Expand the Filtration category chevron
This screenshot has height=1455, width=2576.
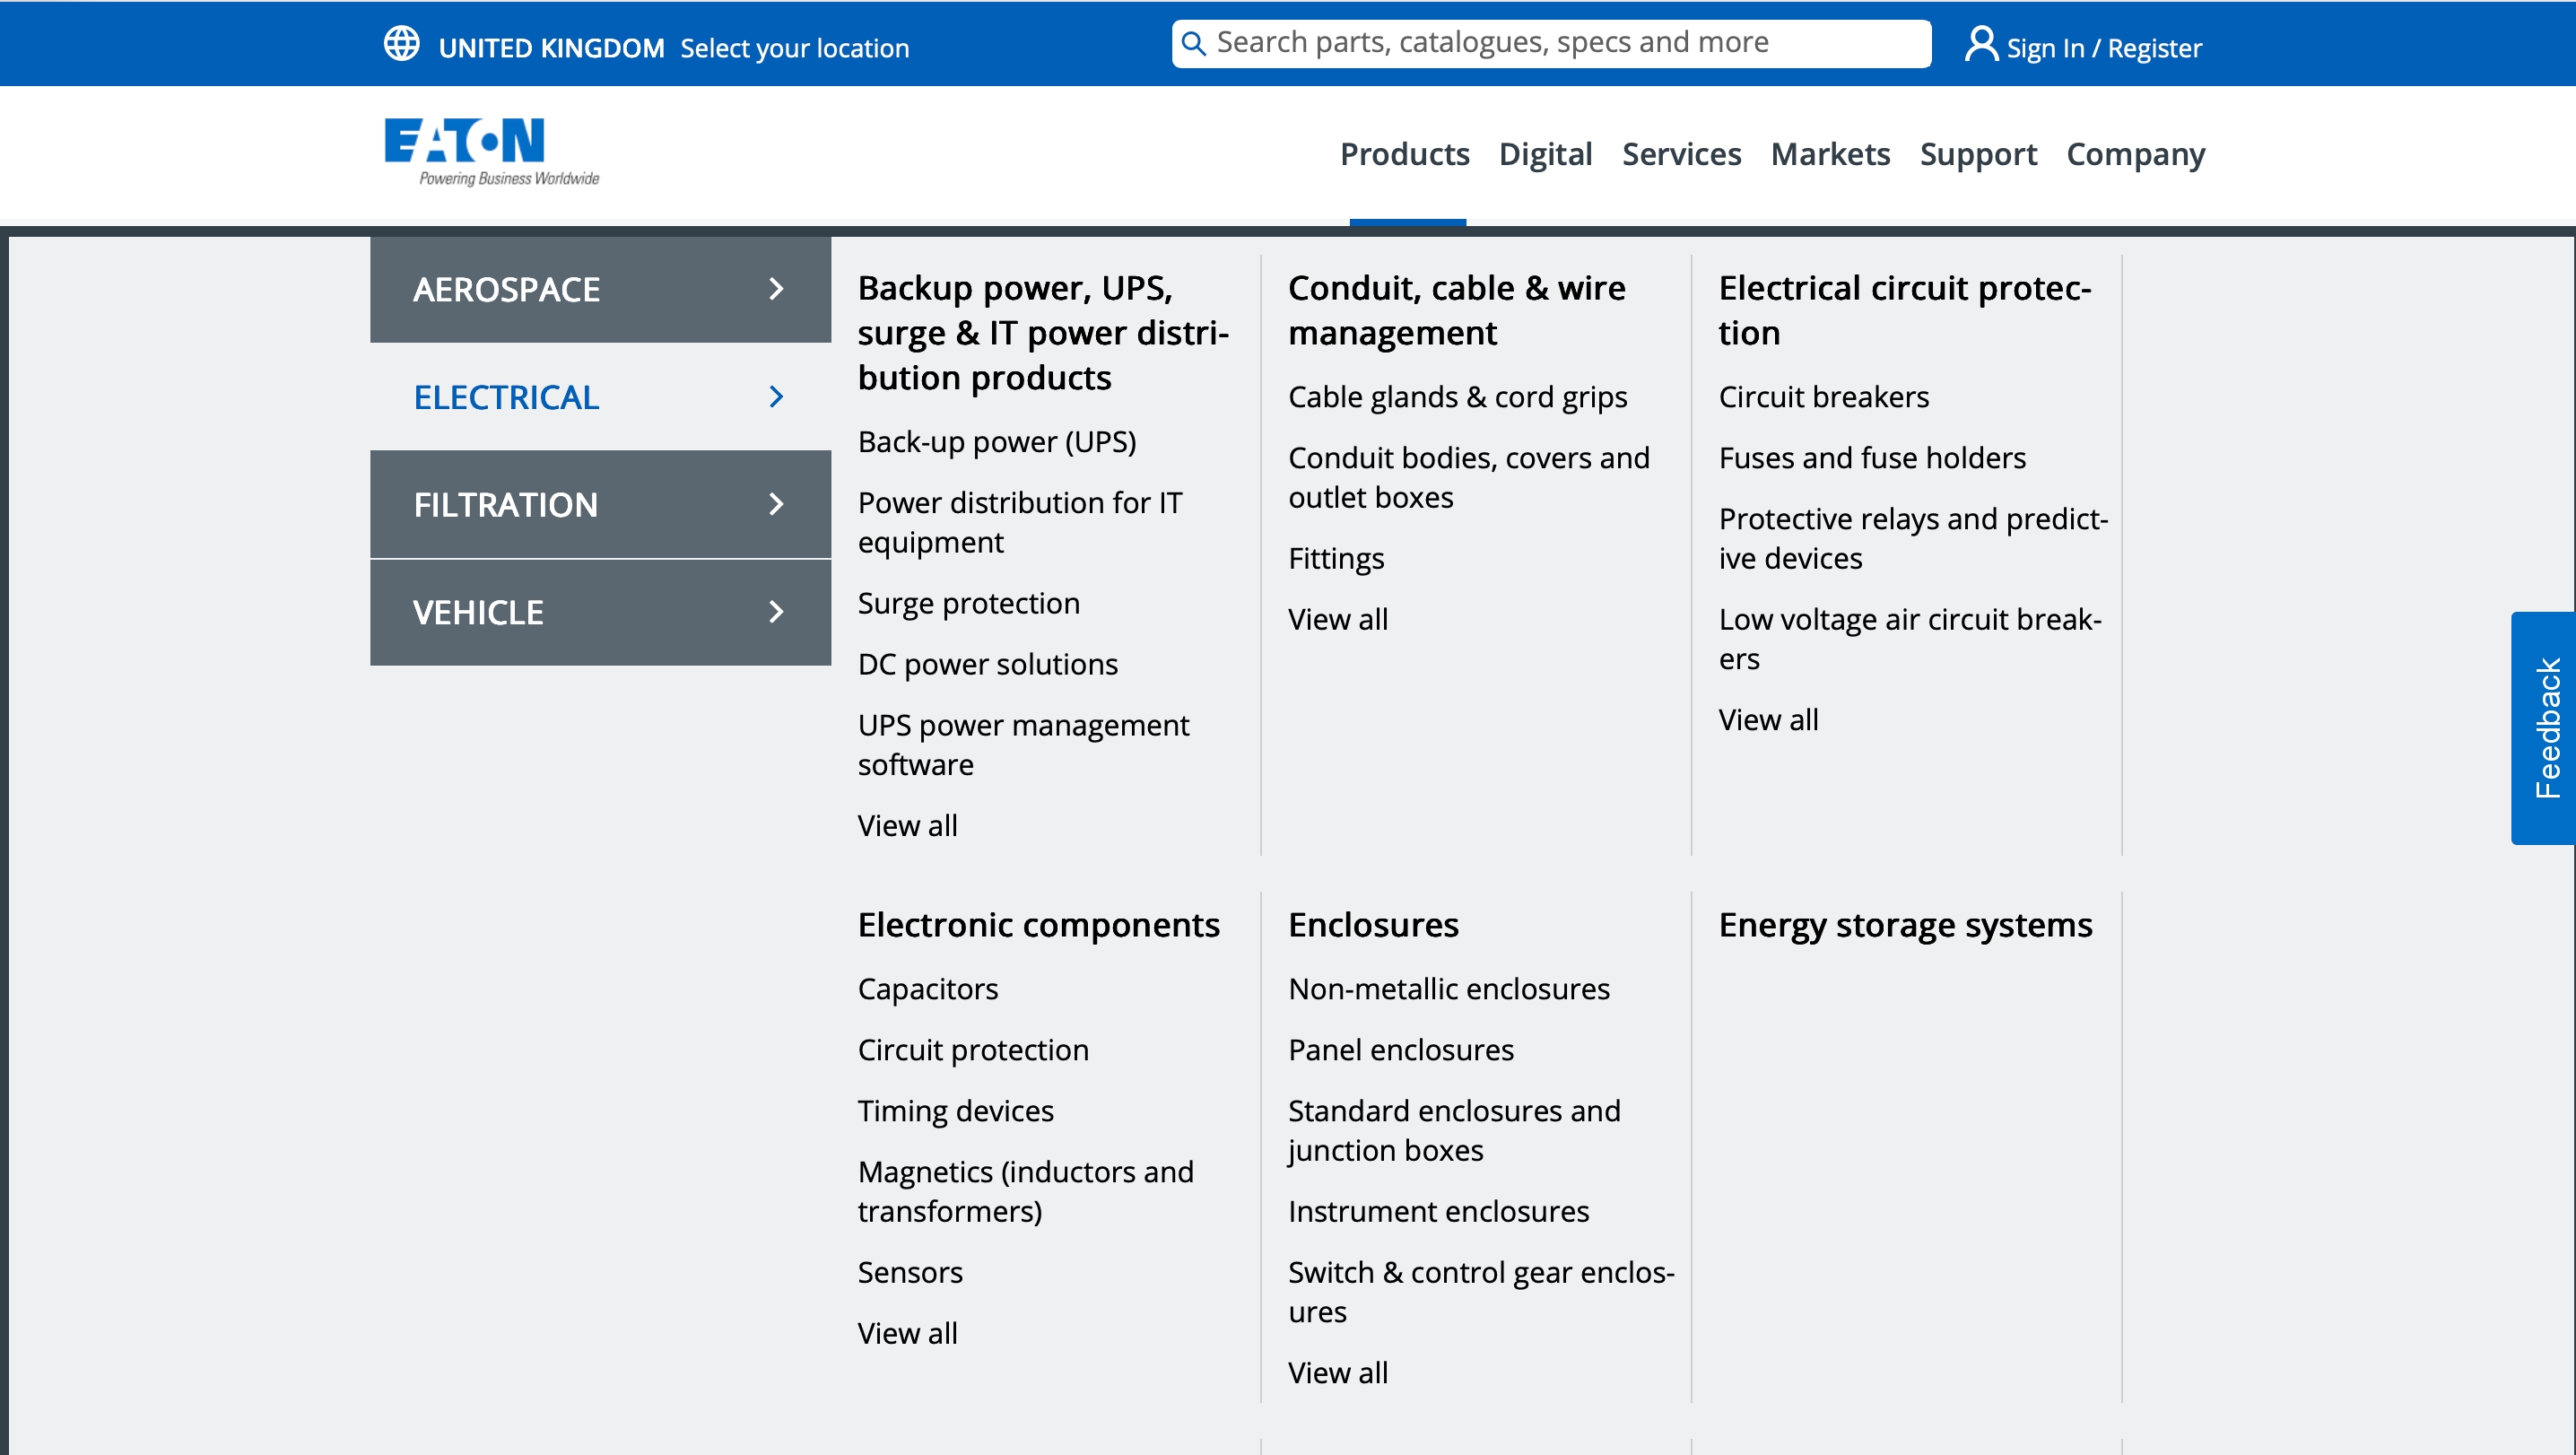[x=776, y=504]
